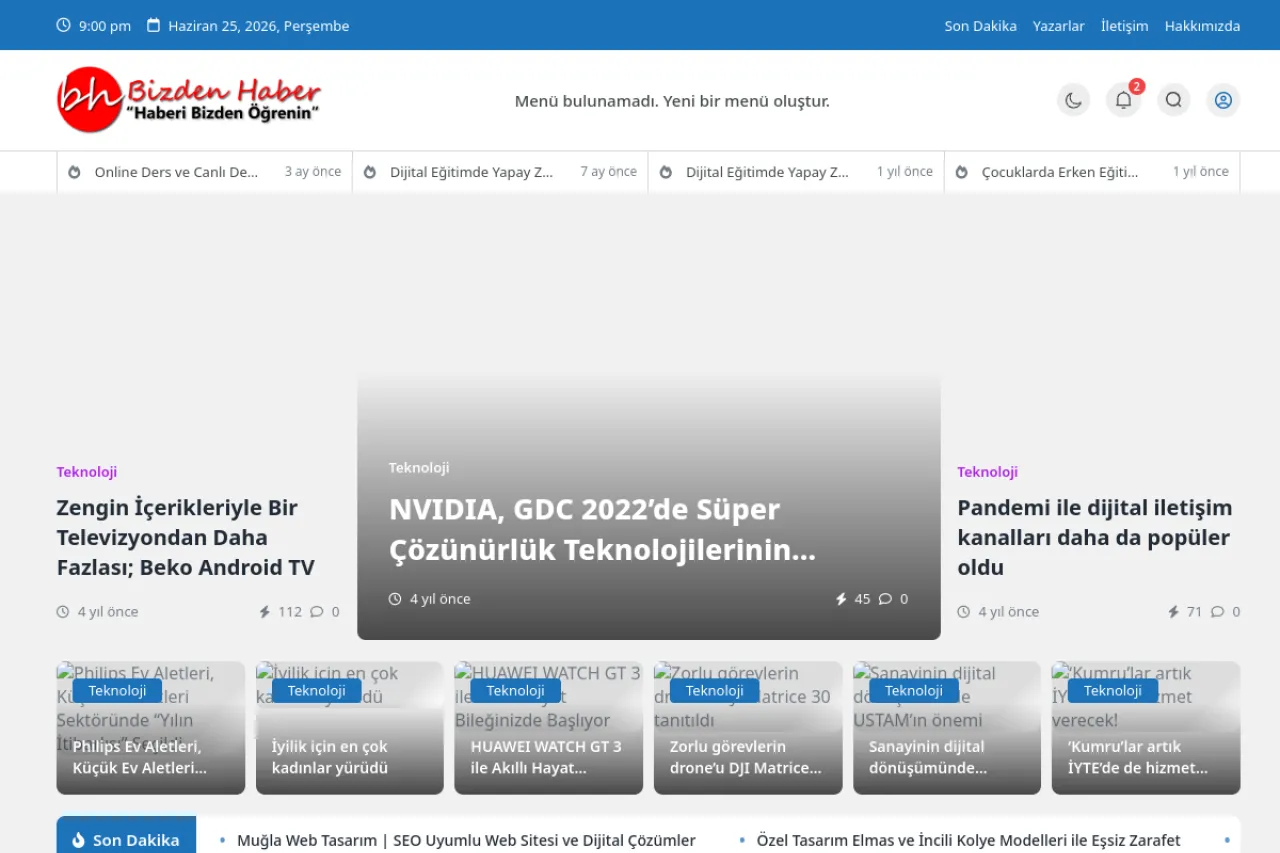Click Teknoloji badge on Sanayinin dijital card
Screen dimensions: 1280x853
914,690
